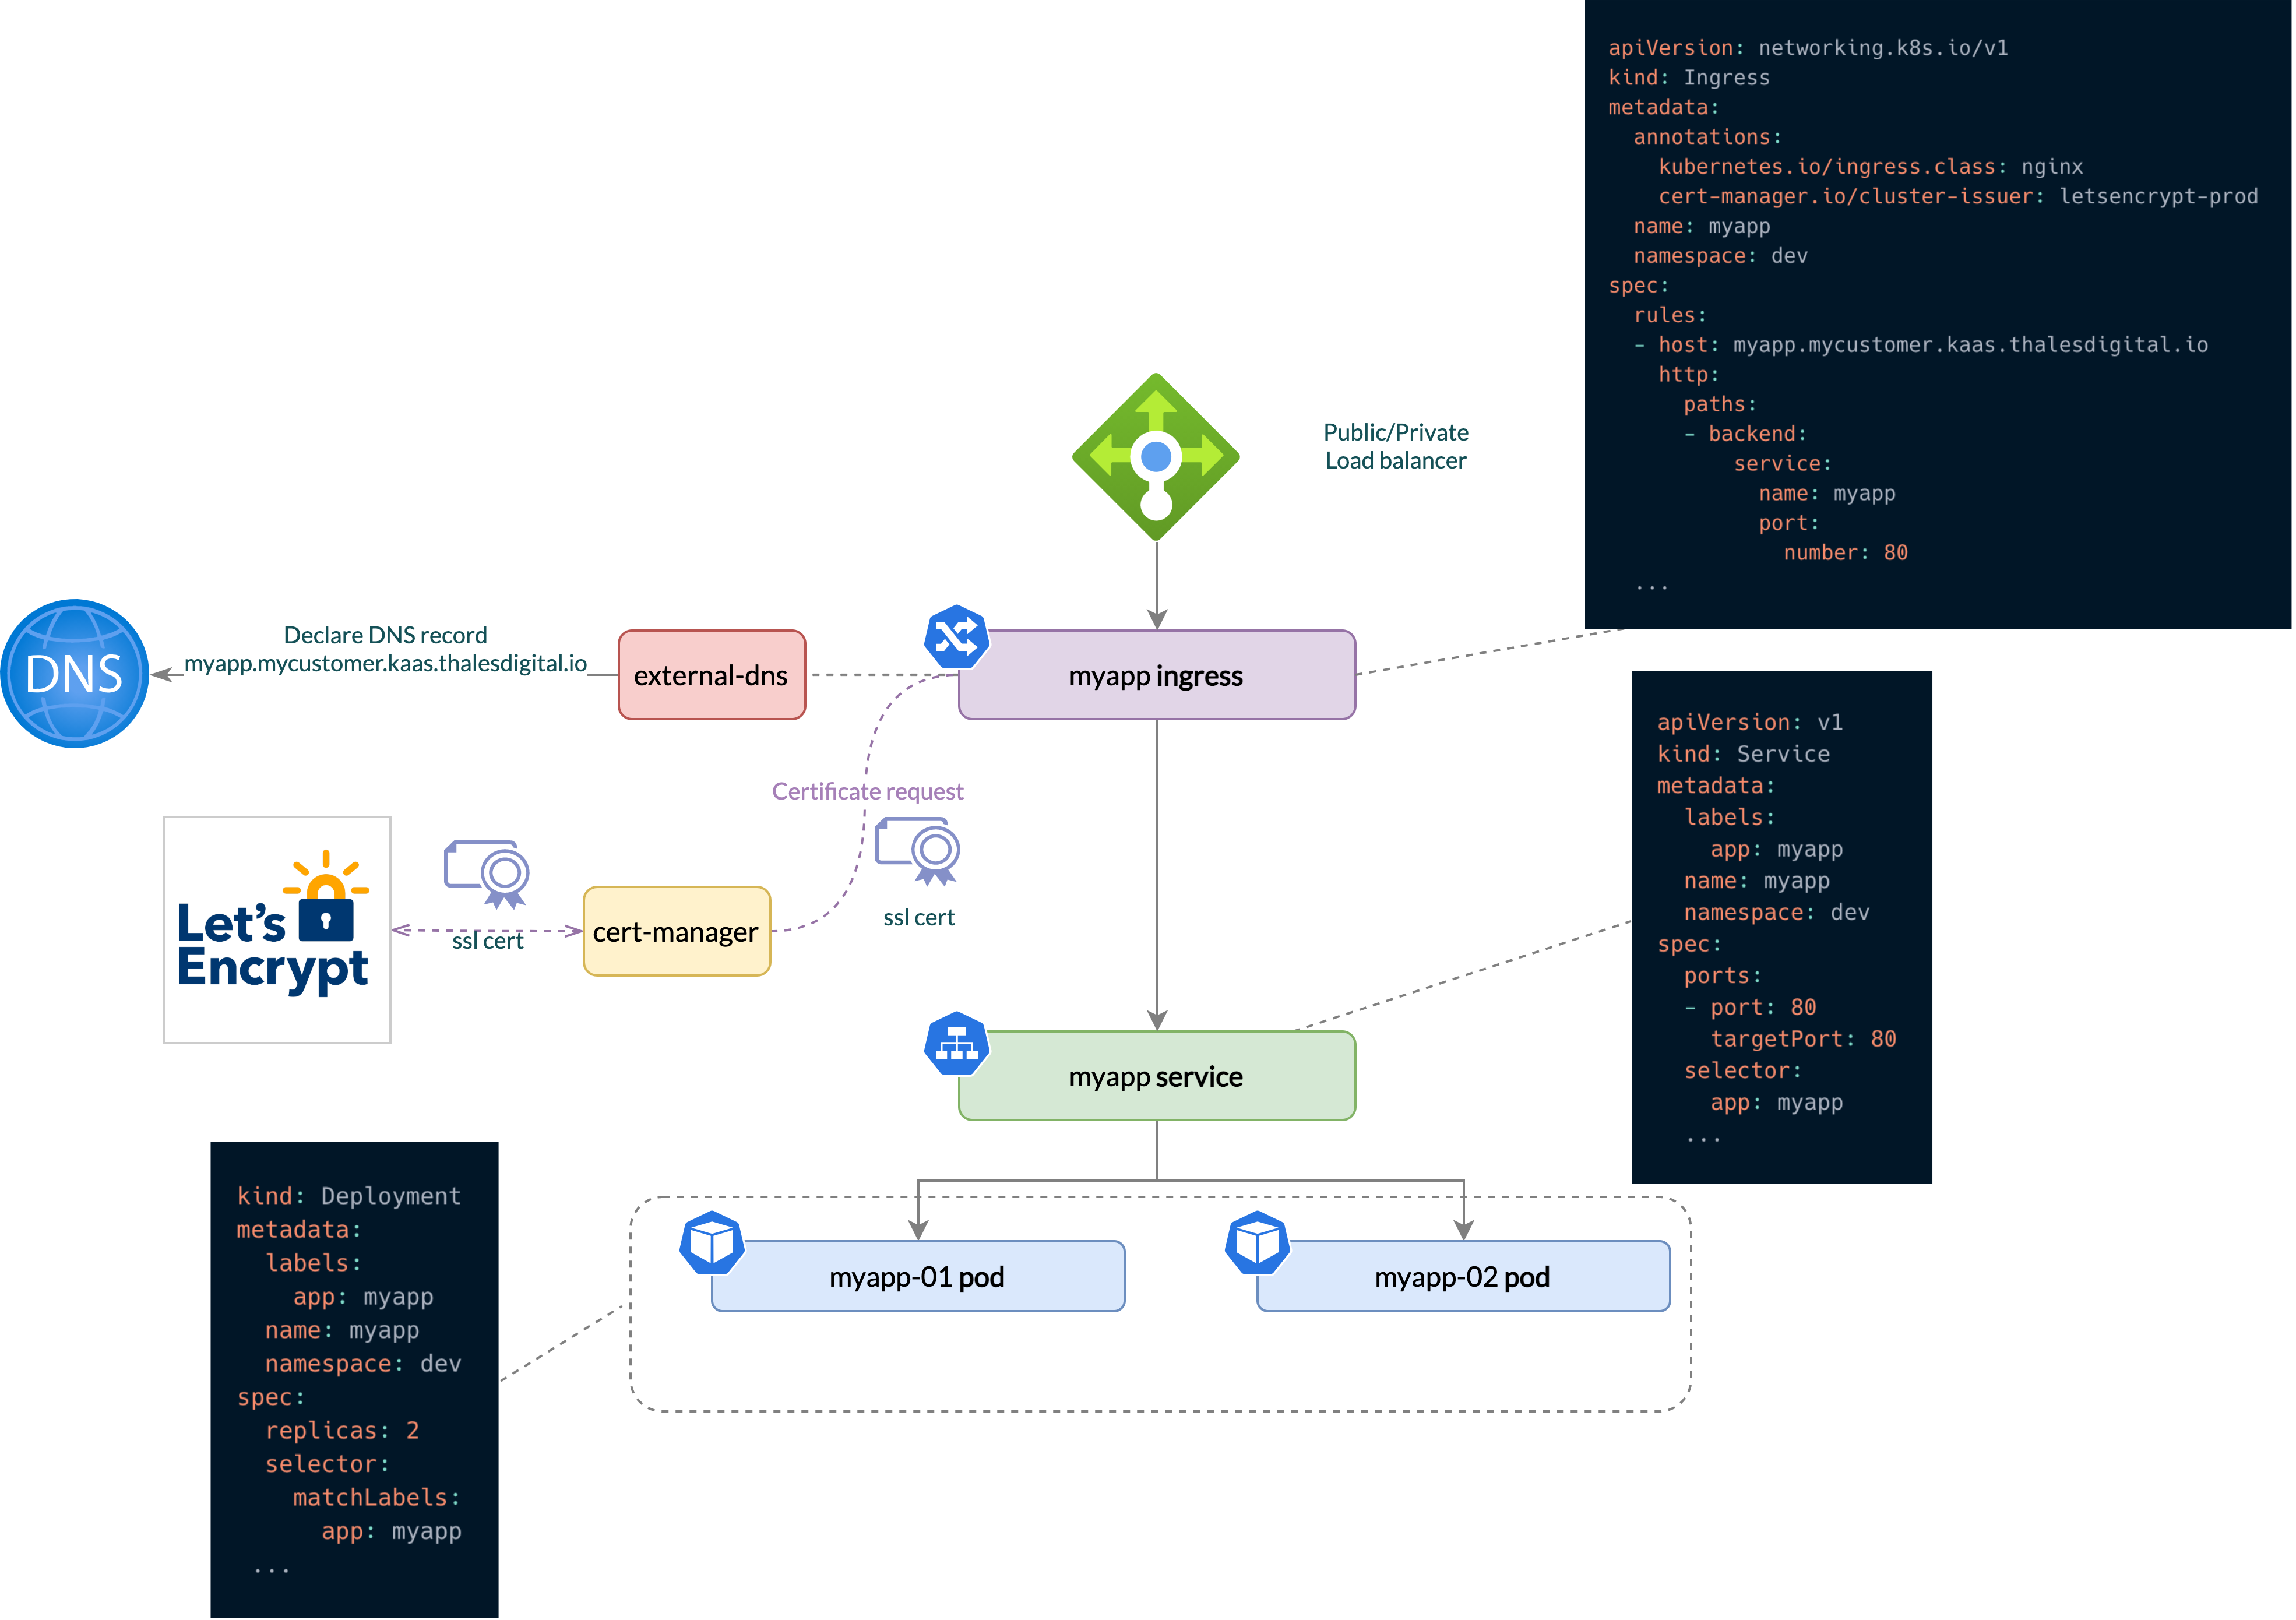Click the host line in Ingress YAML
Image resolution: width=2296 pixels, height=1620 pixels.
click(x=1921, y=345)
